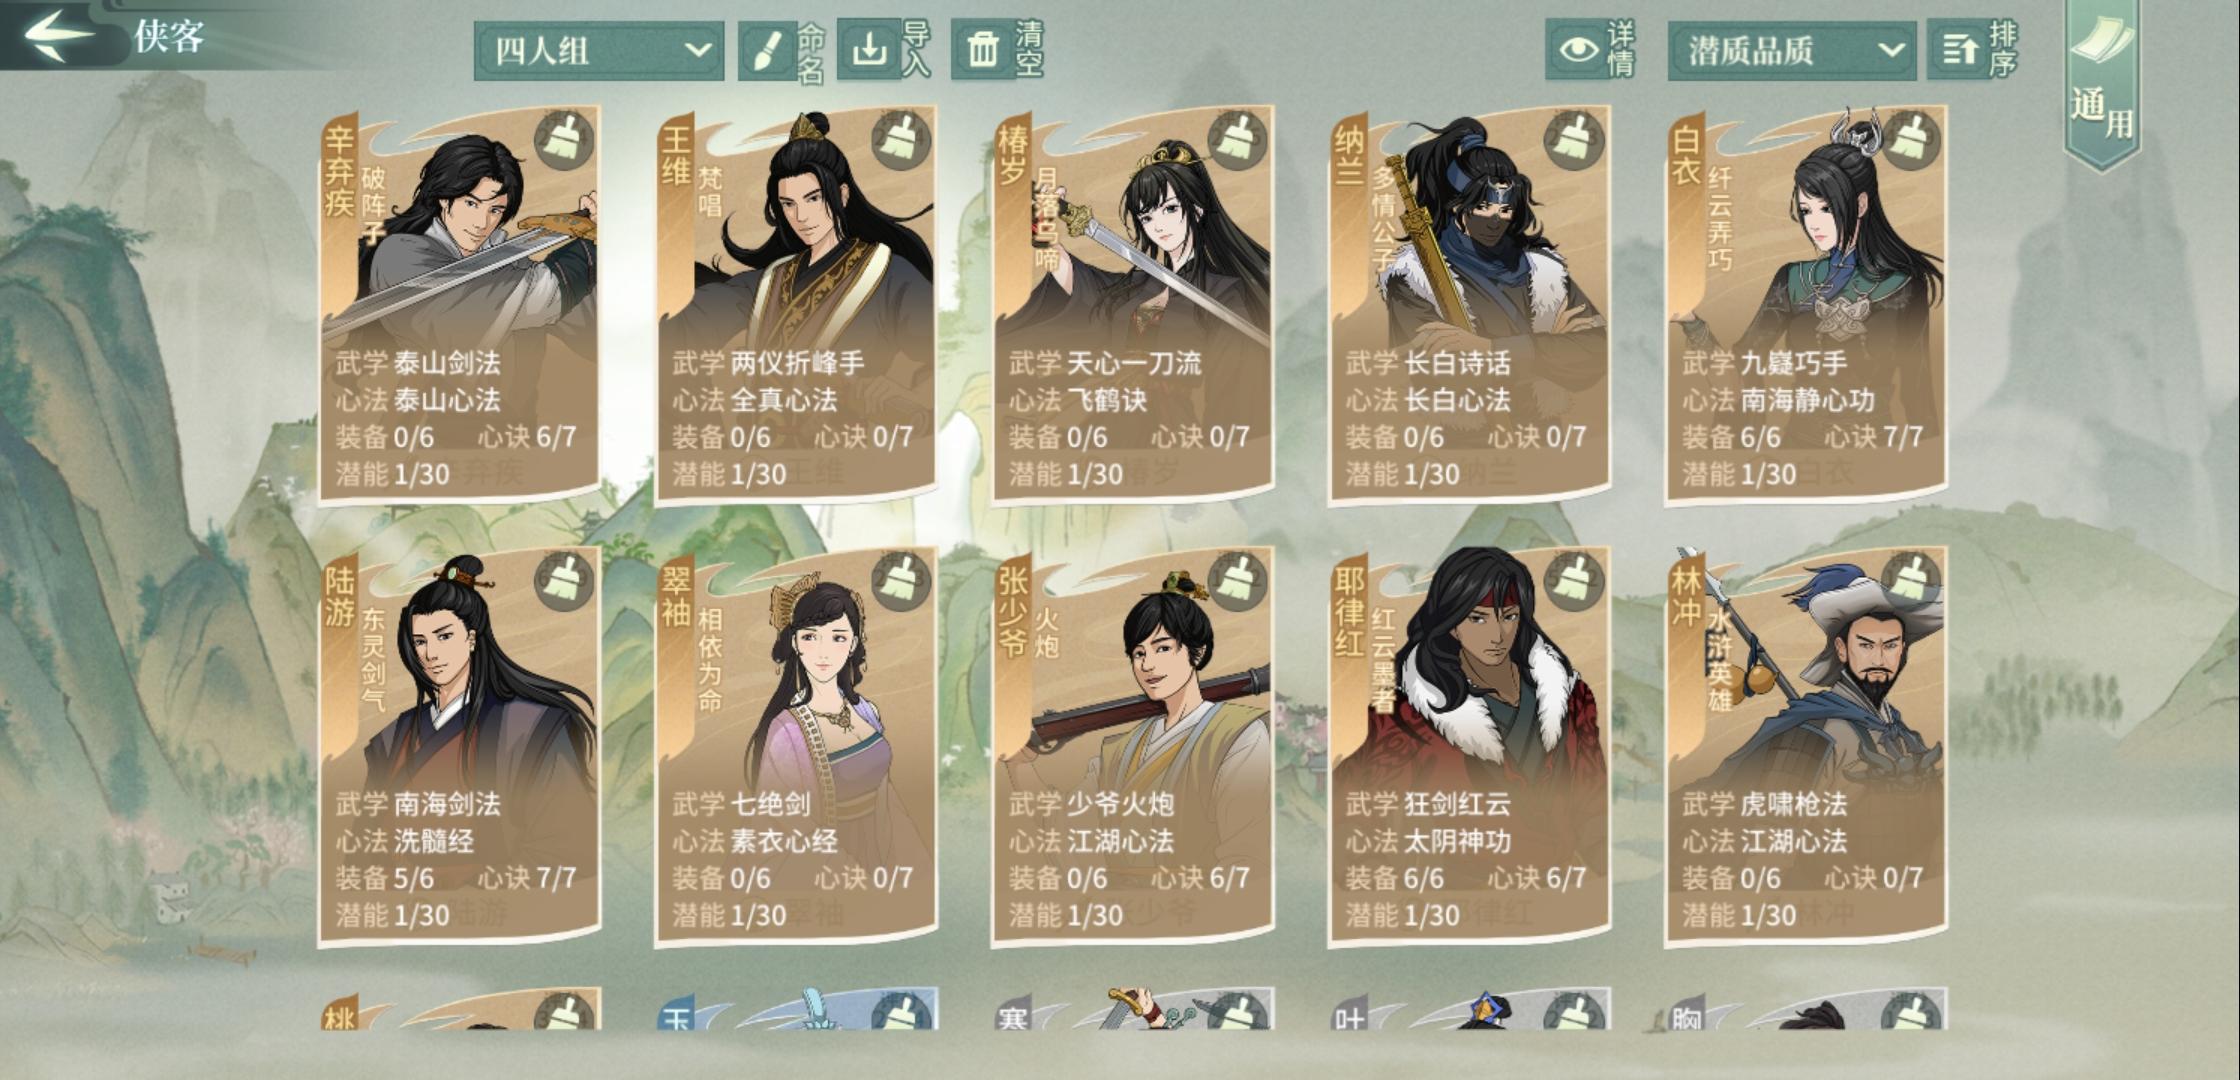Select the 王维 hero card
The width and height of the screenshot is (2240, 1080).
pos(796,304)
